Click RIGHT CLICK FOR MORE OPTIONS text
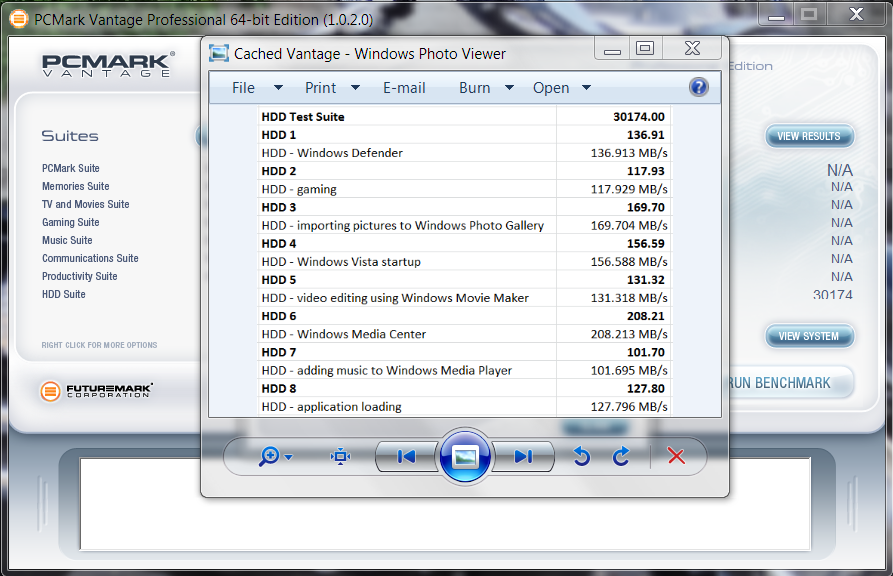This screenshot has height=576, width=893. pos(99,345)
